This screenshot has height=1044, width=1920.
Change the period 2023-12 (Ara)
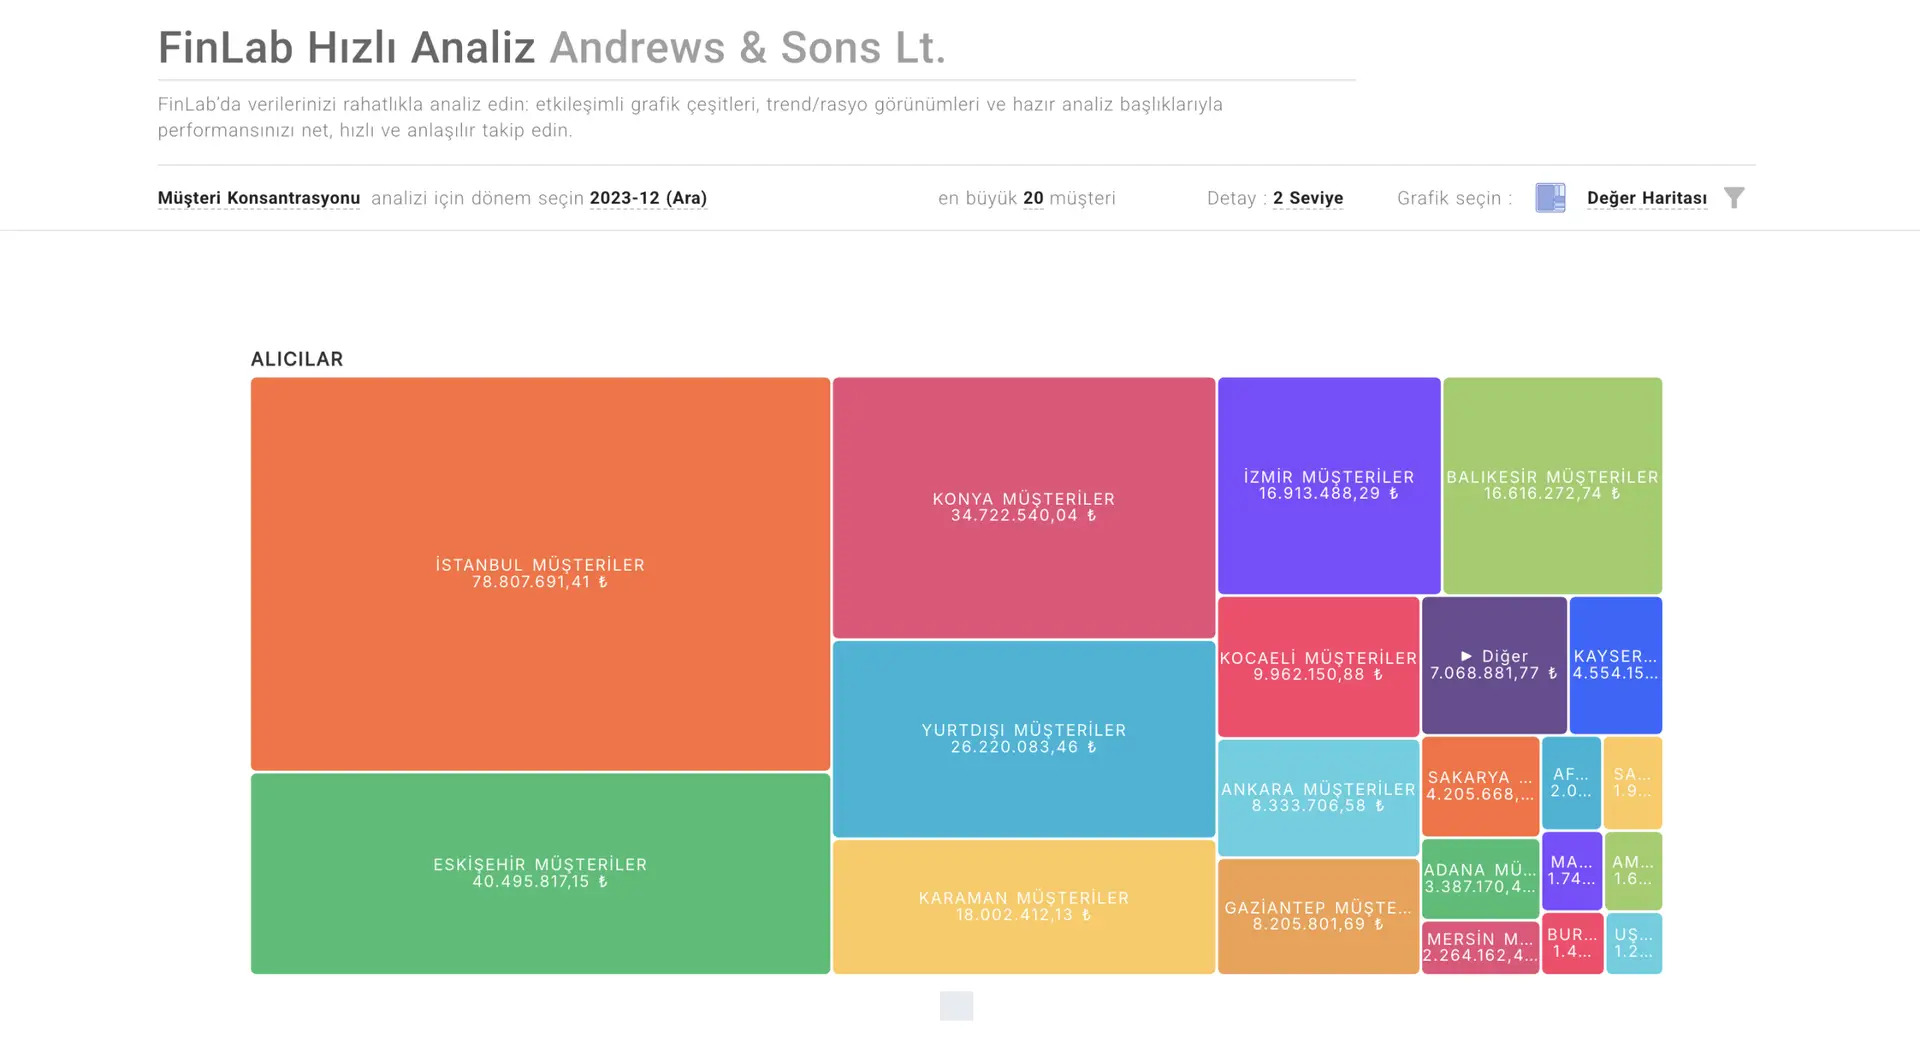coord(648,198)
